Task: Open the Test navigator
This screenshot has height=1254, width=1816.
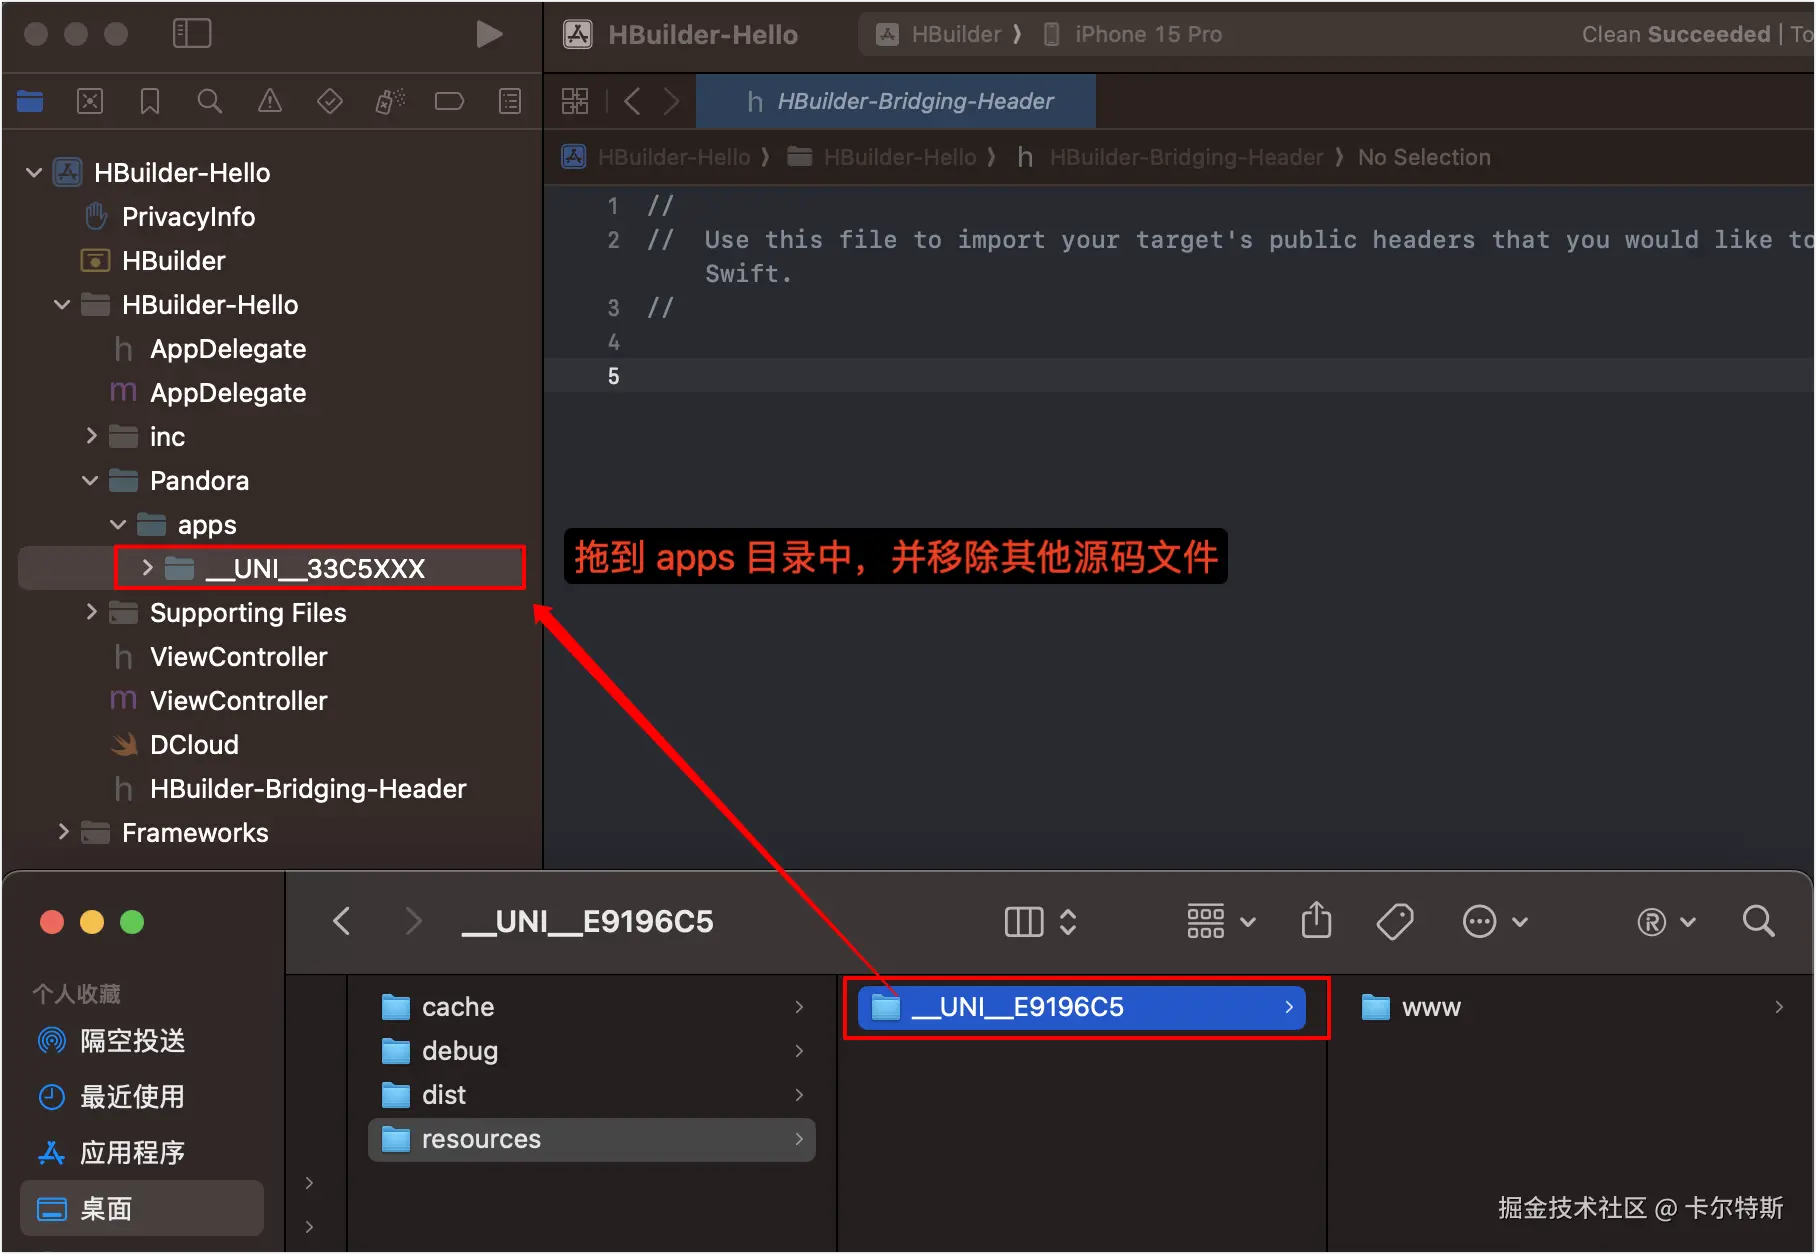Action: [x=330, y=101]
